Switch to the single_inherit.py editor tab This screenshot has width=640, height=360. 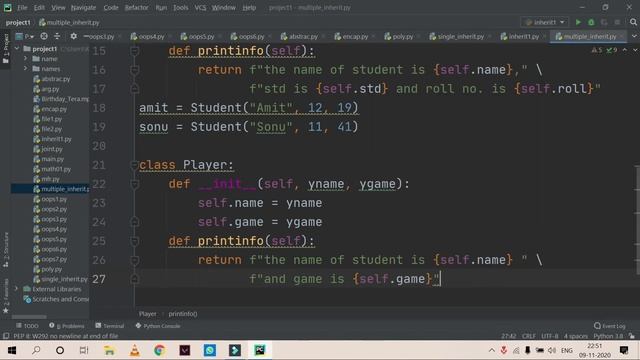[x=457, y=36]
